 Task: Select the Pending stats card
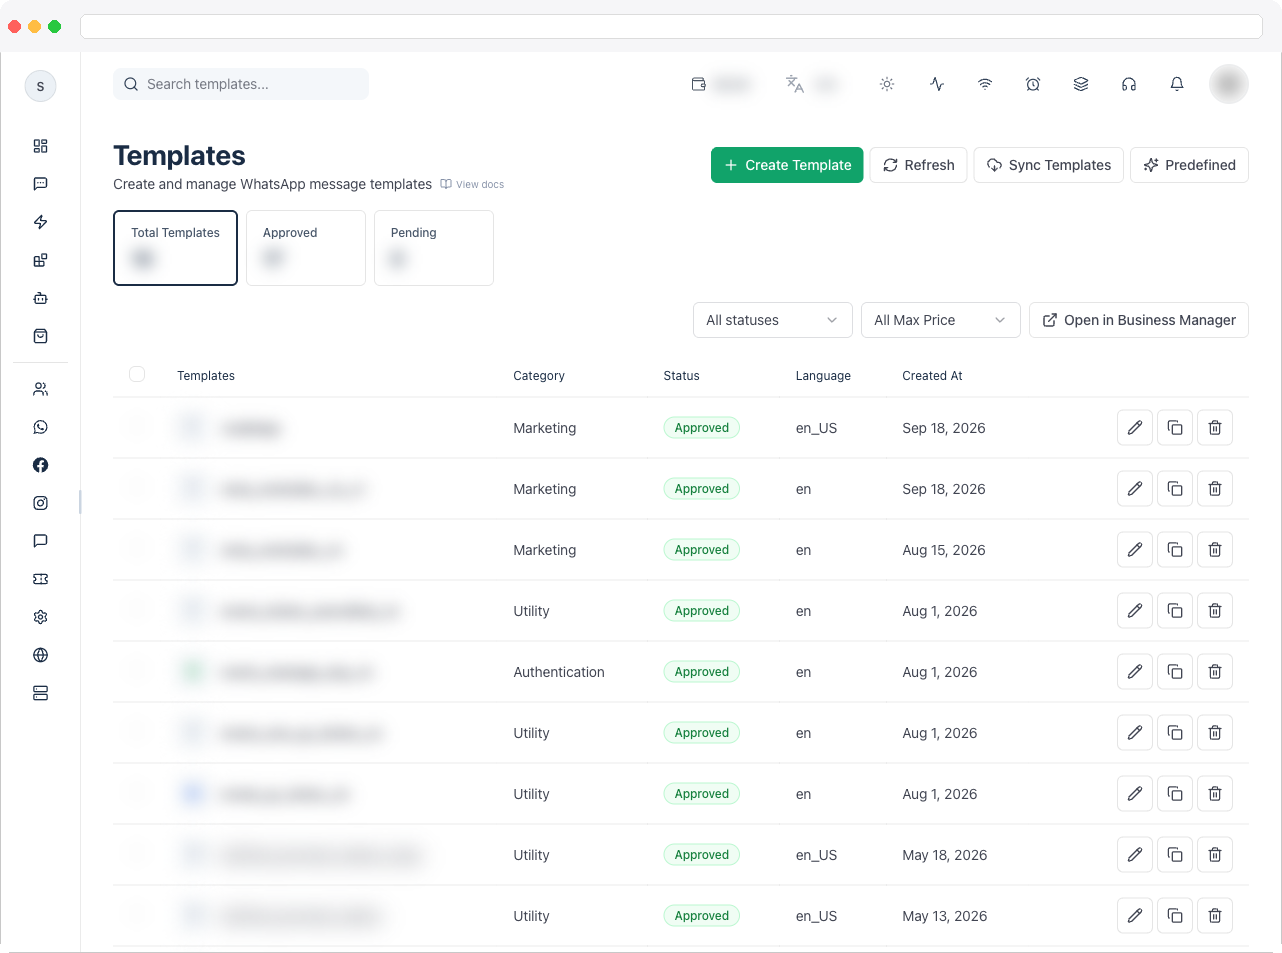click(434, 248)
